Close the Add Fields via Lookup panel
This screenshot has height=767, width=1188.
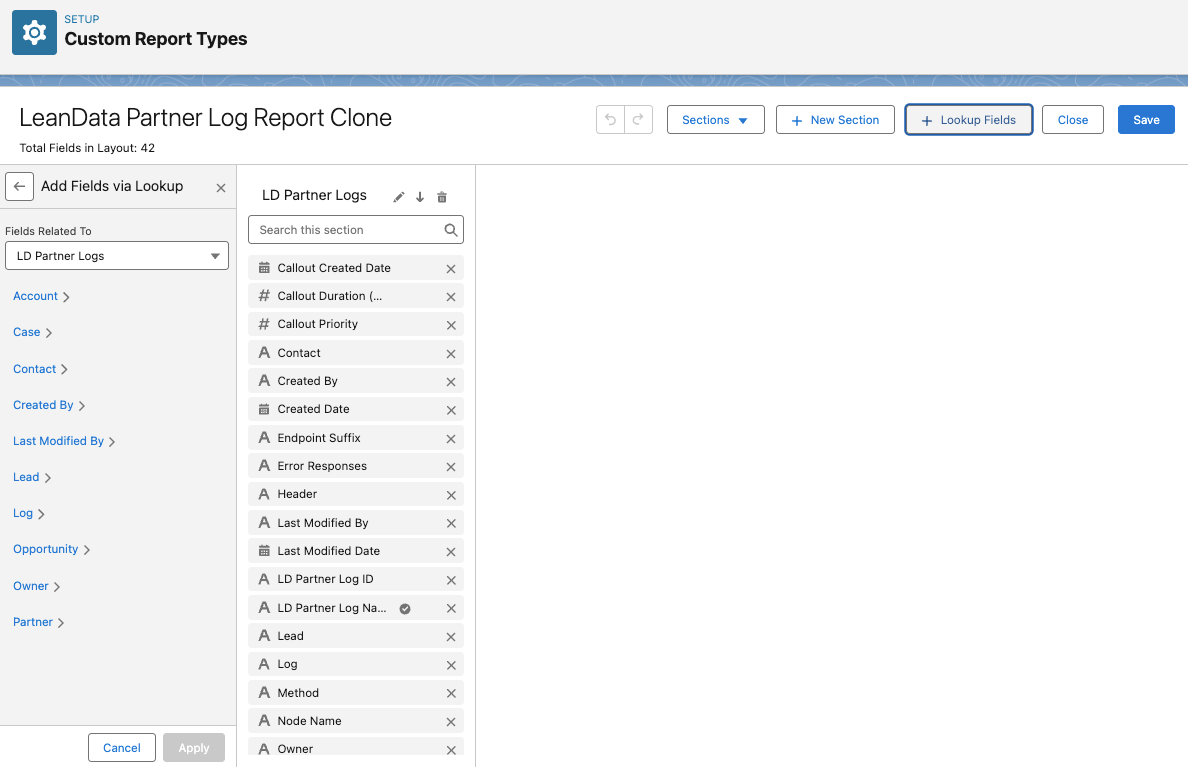click(x=221, y=187)
